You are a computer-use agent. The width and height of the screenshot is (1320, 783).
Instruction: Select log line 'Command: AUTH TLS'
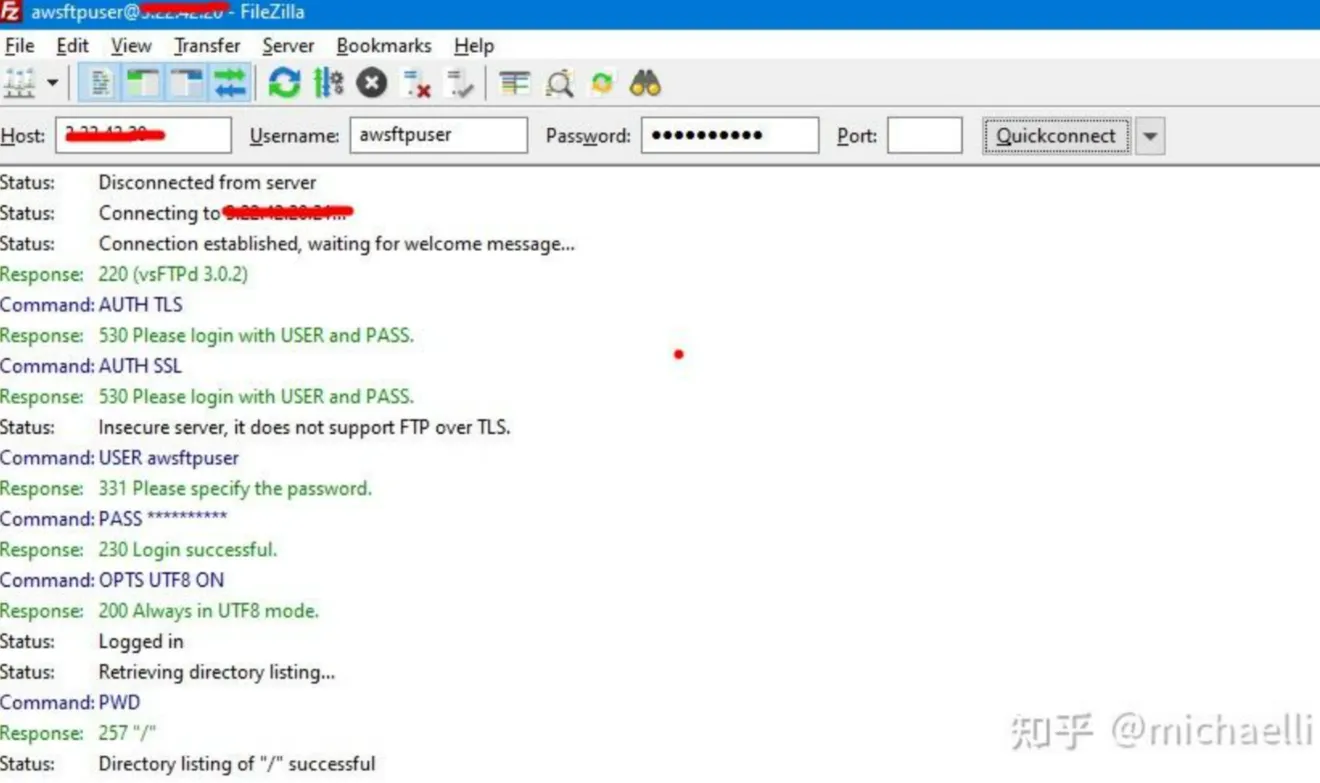point(91,304)
